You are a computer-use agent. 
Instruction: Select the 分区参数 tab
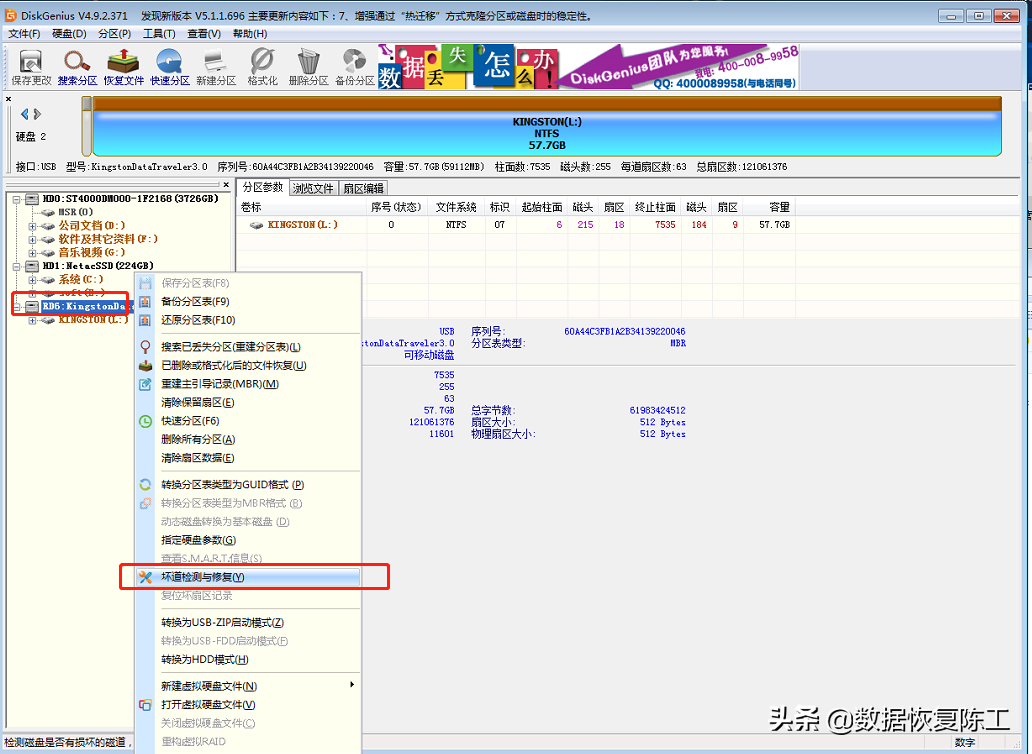pos(263,188)
